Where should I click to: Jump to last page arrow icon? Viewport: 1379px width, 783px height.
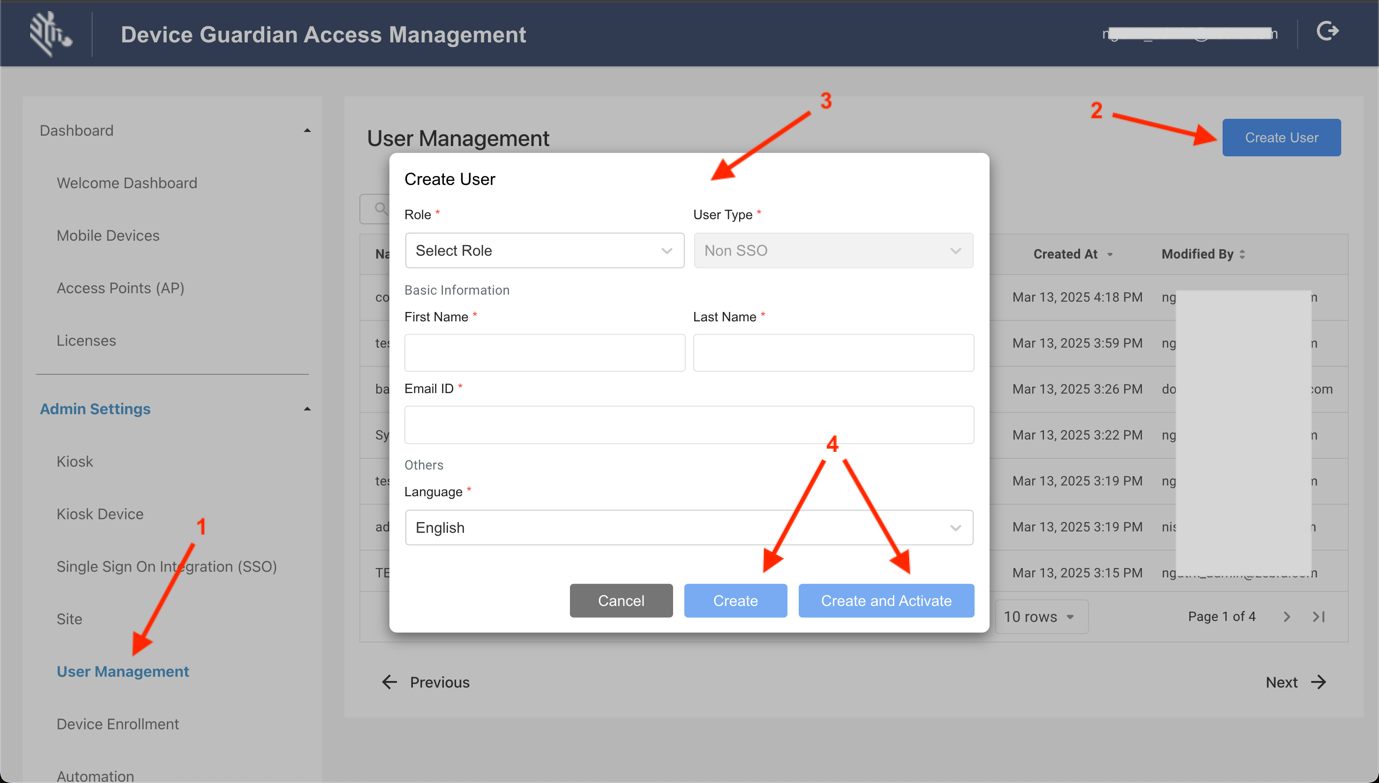[1319, 617]
